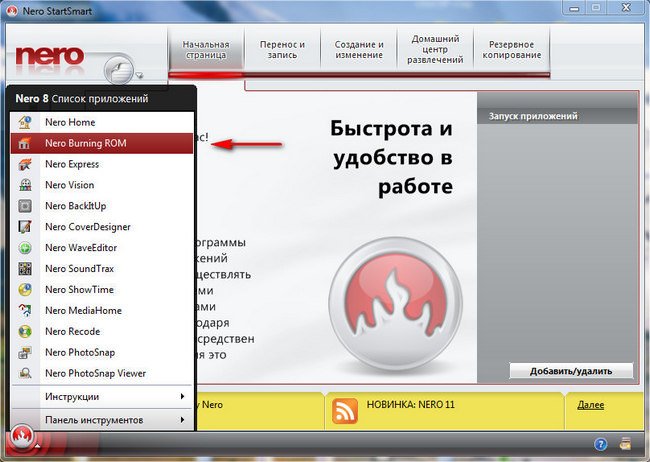Image resolution: width=650 pixels, height=462 pixels.
Task: Select Nero Express menu entry
Action: coord(102,164)
